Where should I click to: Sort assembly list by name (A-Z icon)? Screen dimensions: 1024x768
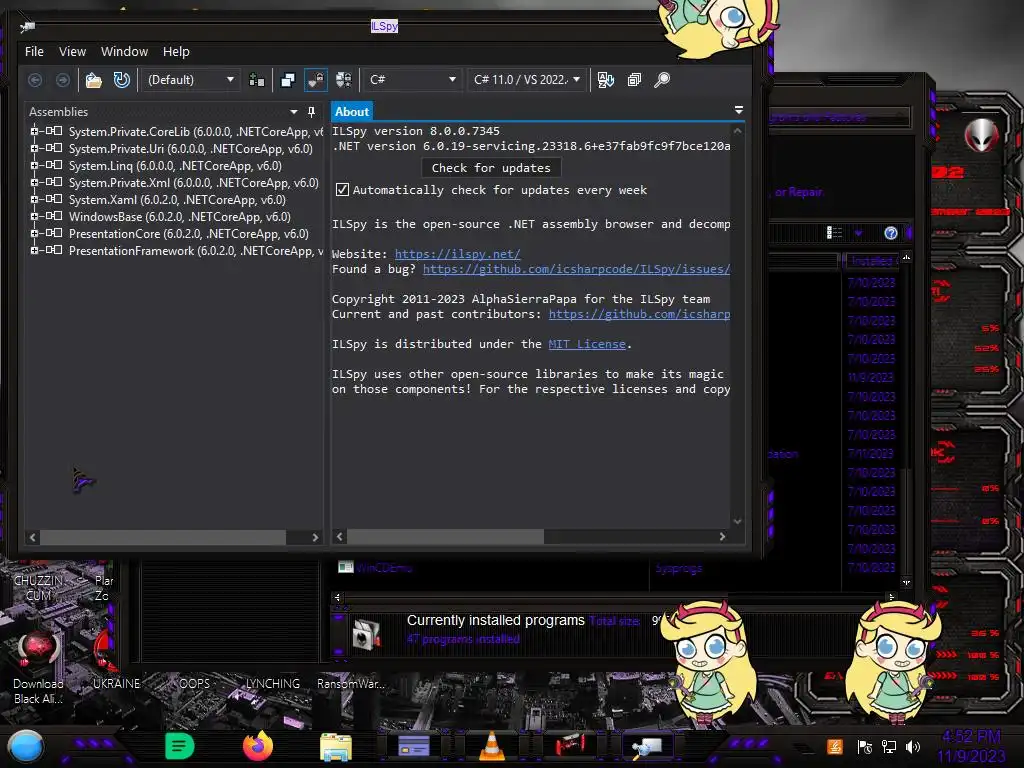(x=605, y=80)
